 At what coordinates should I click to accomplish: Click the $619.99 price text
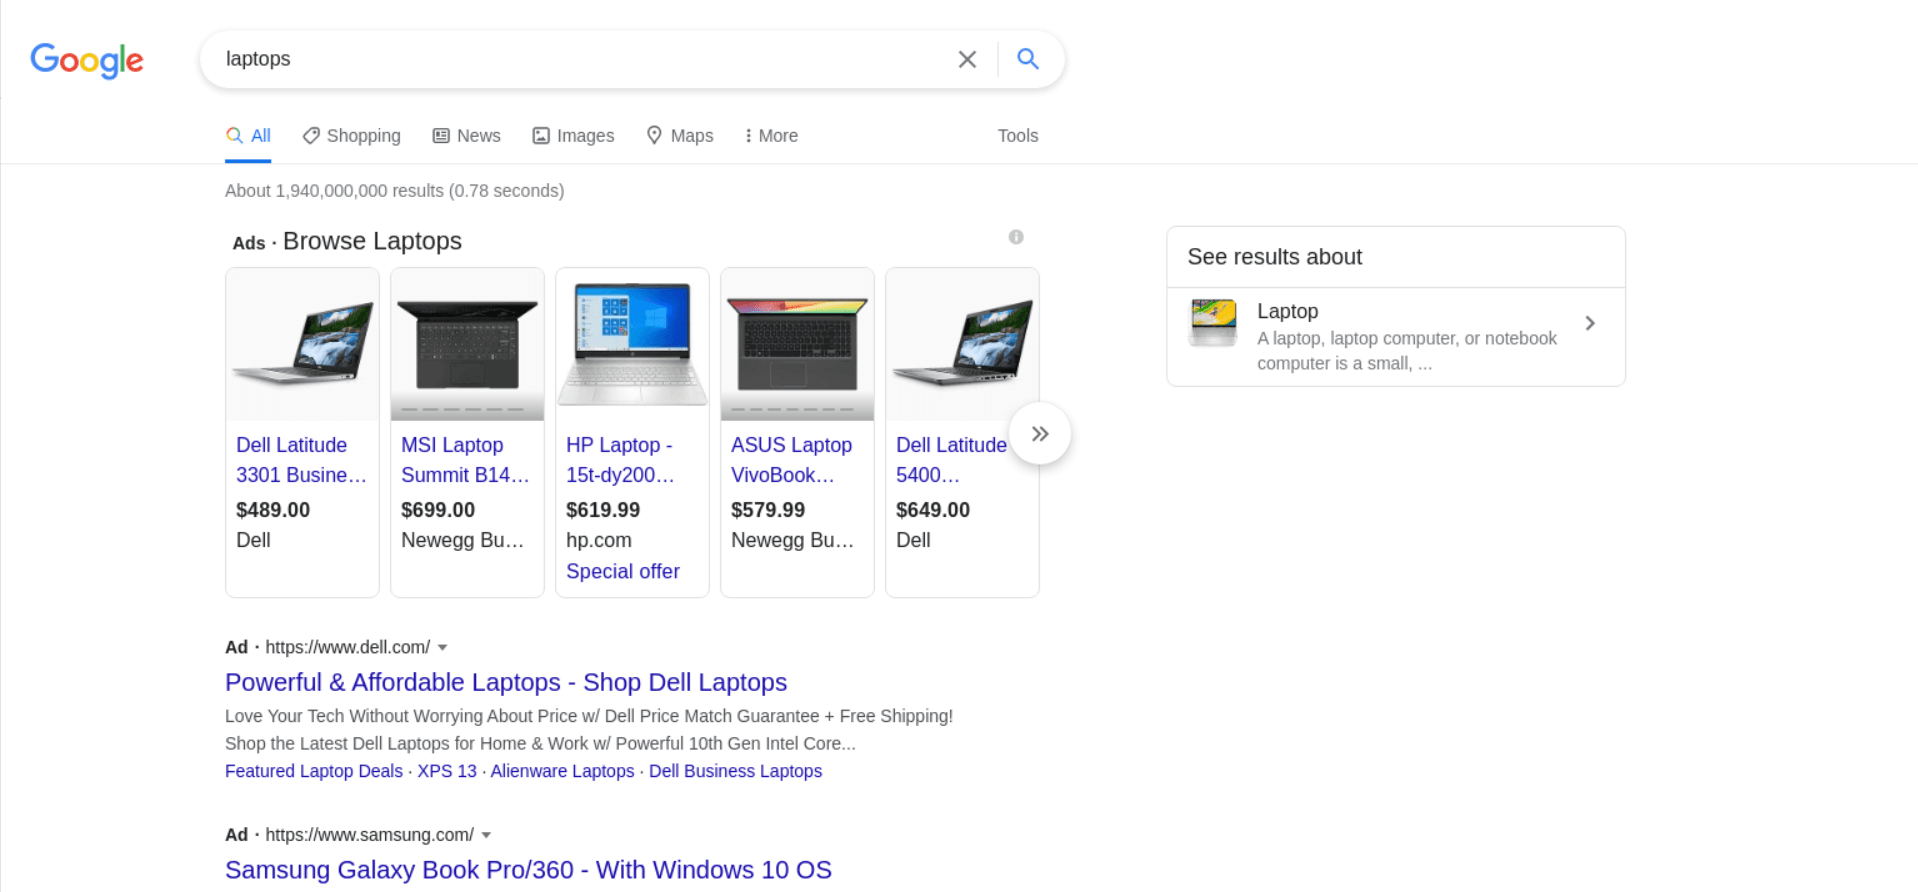(x=603, y=510)
